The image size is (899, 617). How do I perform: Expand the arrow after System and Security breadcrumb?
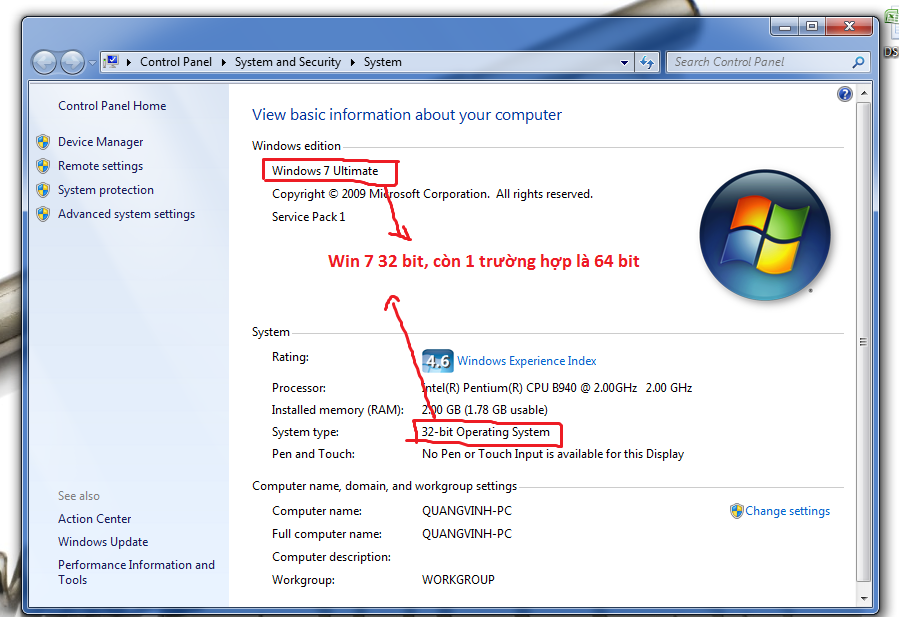(x=352, y=62)
